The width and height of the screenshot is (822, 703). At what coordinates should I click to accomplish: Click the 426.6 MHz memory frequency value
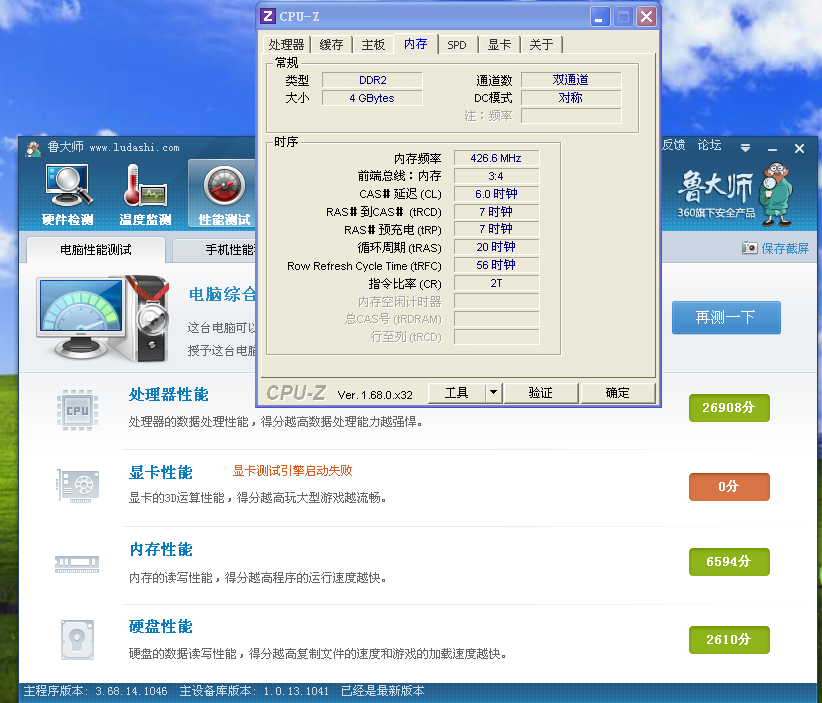coord(496,158)
